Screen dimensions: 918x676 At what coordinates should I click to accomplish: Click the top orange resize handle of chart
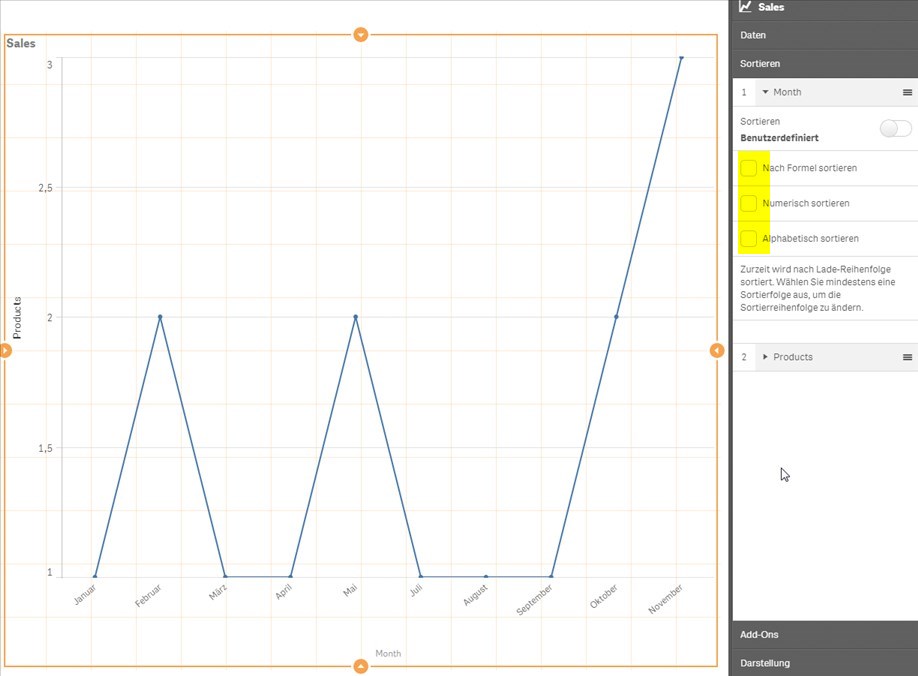pyautogui.click(x=361, y=35)
